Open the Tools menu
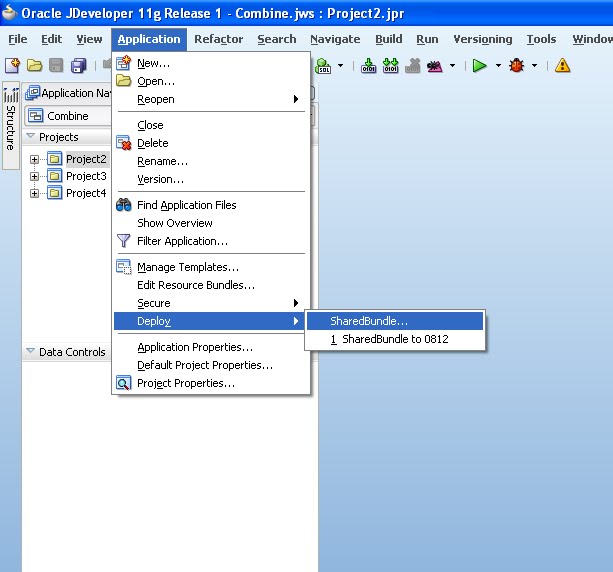Screen dimensions: 613x572 coord(541,39)
